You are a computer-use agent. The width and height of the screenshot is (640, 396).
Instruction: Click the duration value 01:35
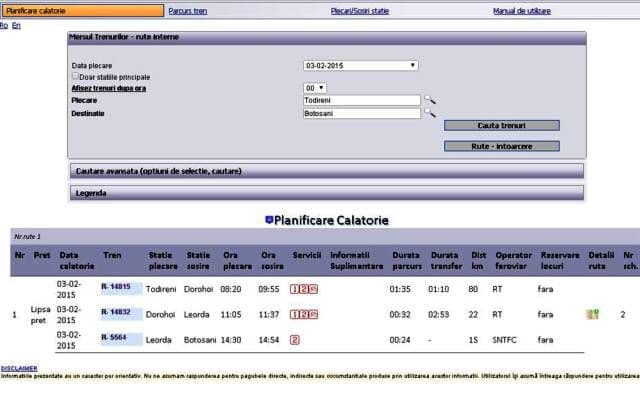click(400, 289)
